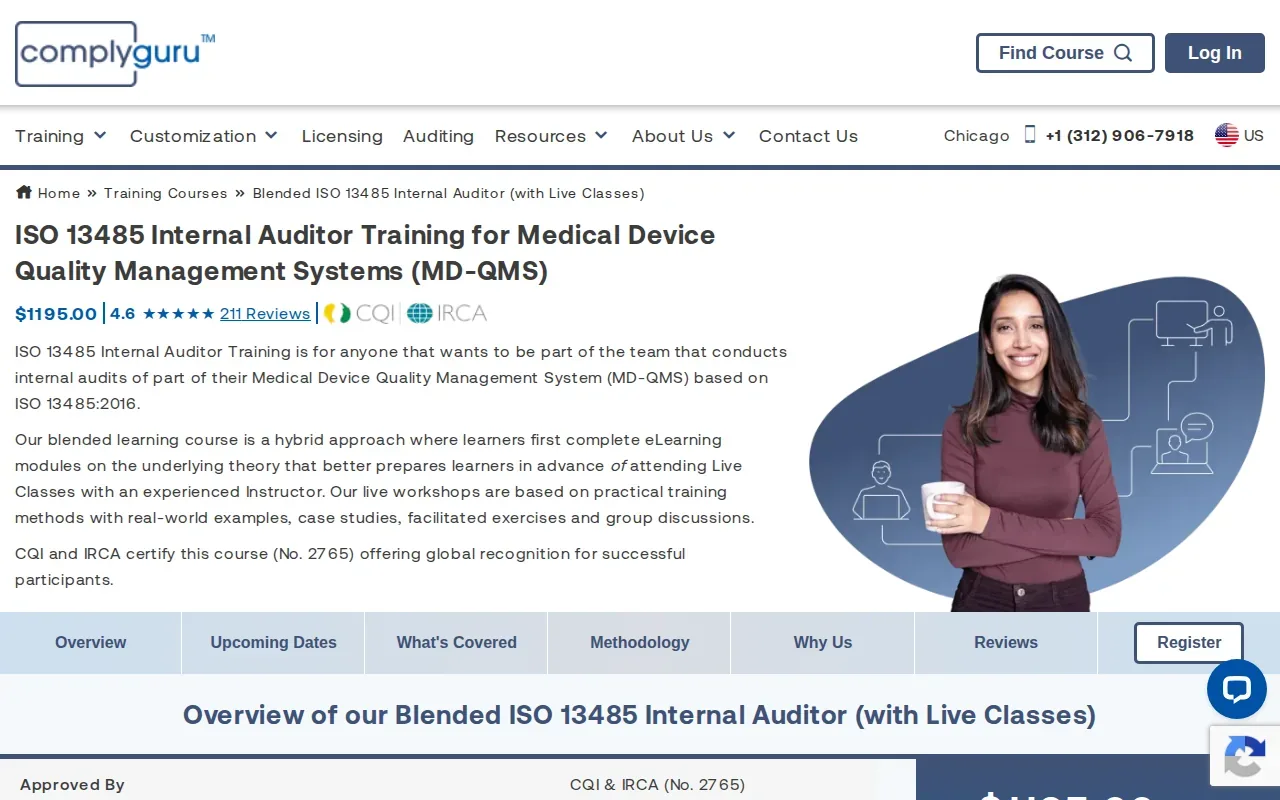
Task: Expand the Training dropdown menu
Action: click(x=61, y=136)
